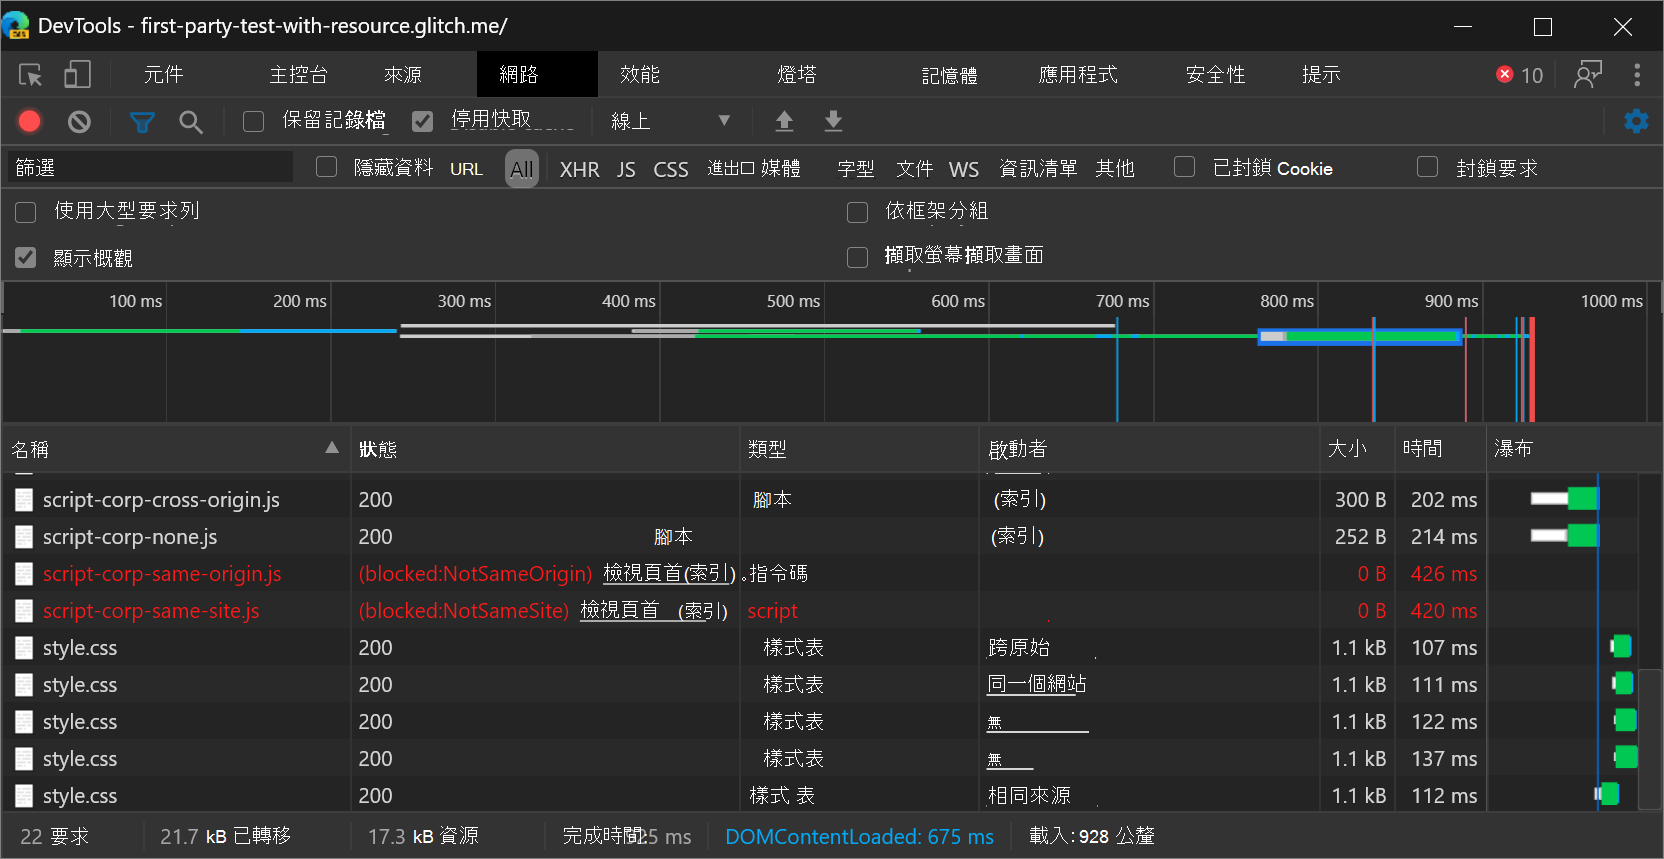Select the script-corp-same-origin.js request name
The width and height of the screenshot is (1664, 859).
[162, 574]
